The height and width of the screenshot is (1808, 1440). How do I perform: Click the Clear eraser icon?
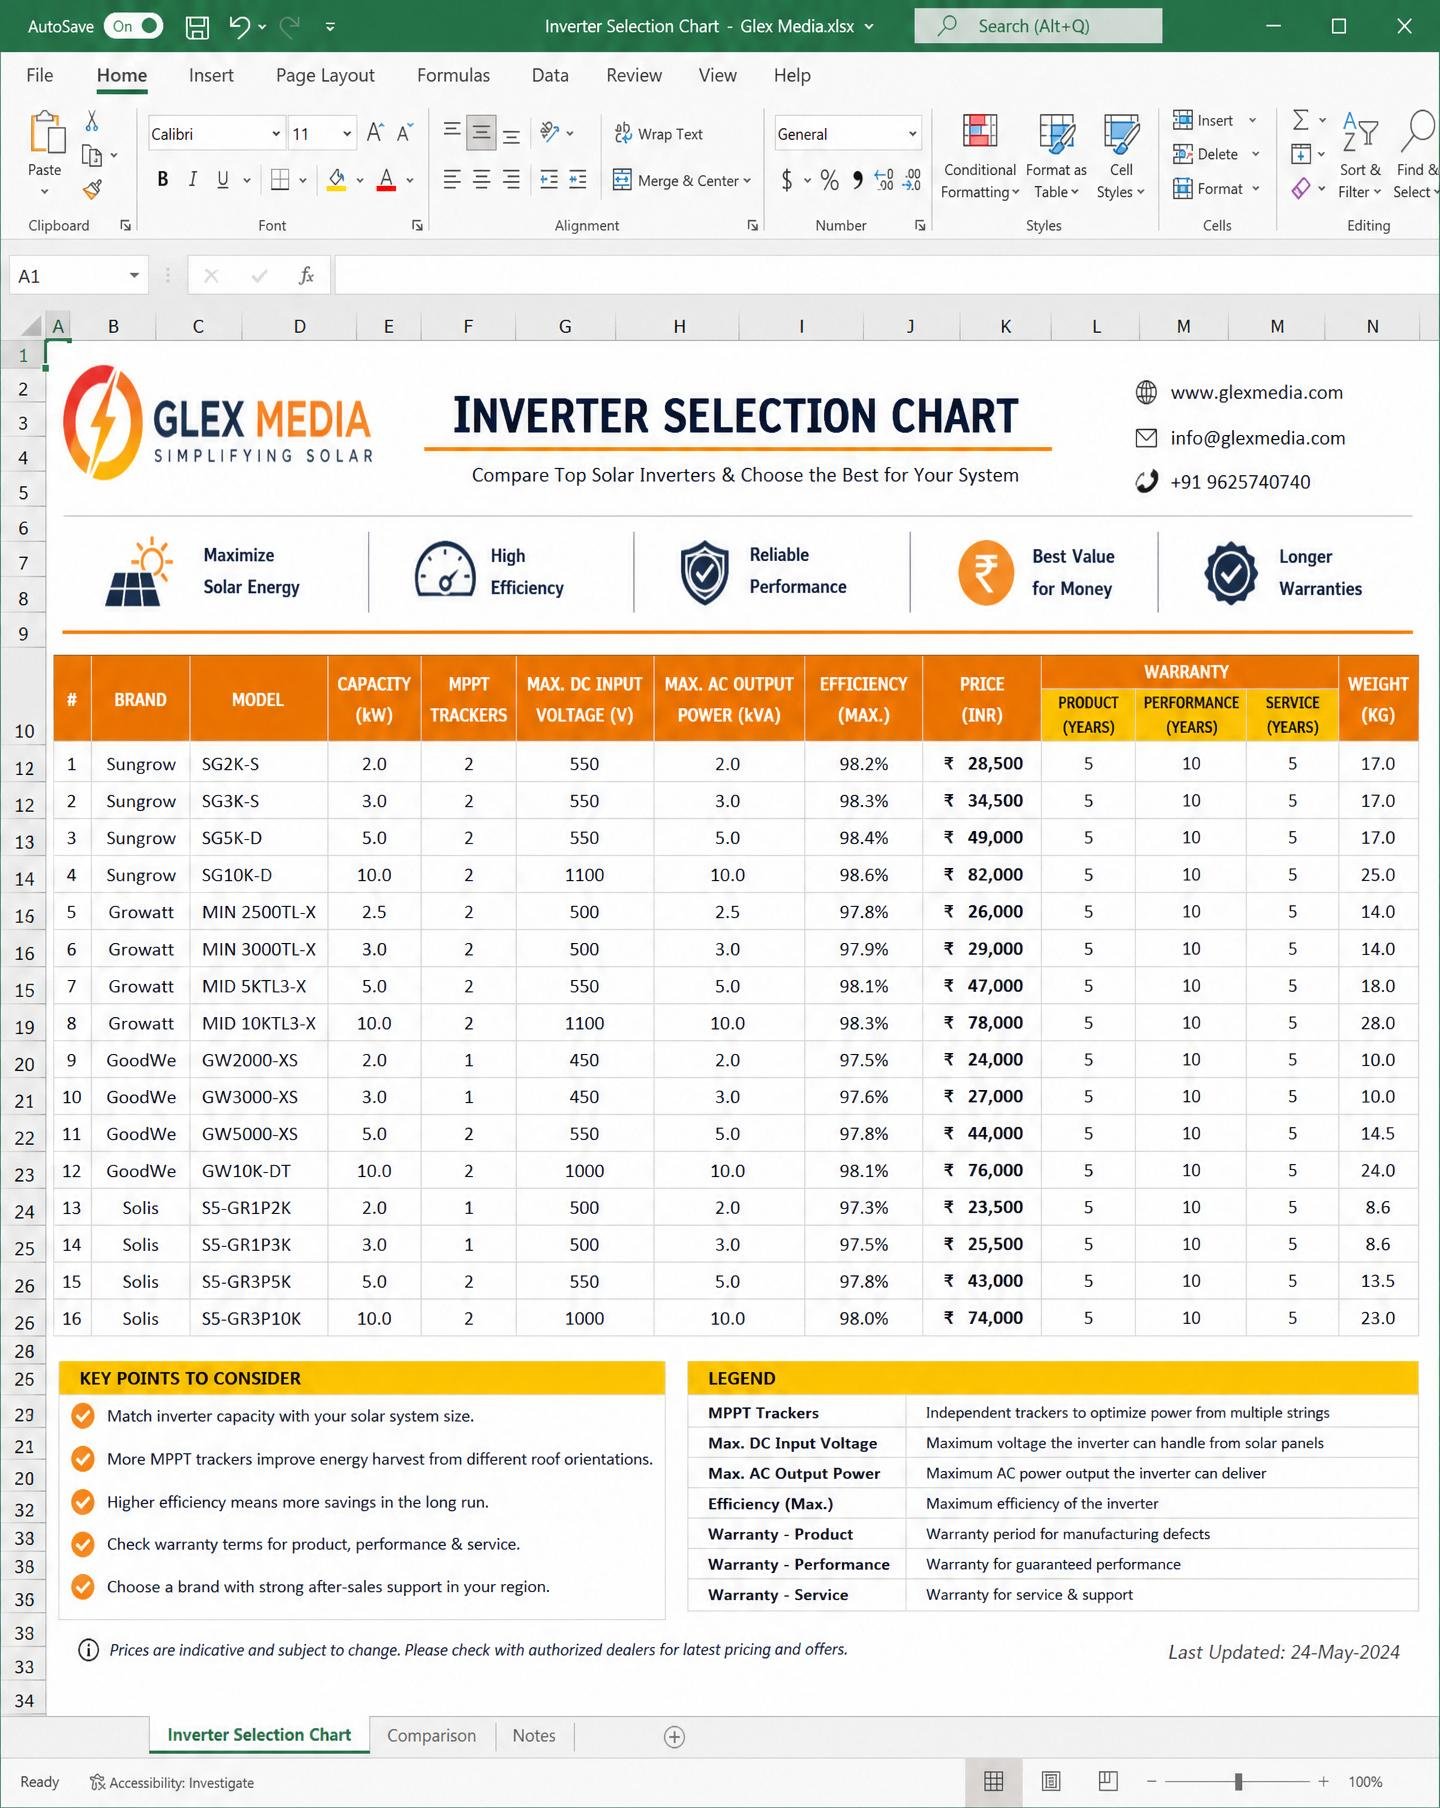coord(1301,188)
